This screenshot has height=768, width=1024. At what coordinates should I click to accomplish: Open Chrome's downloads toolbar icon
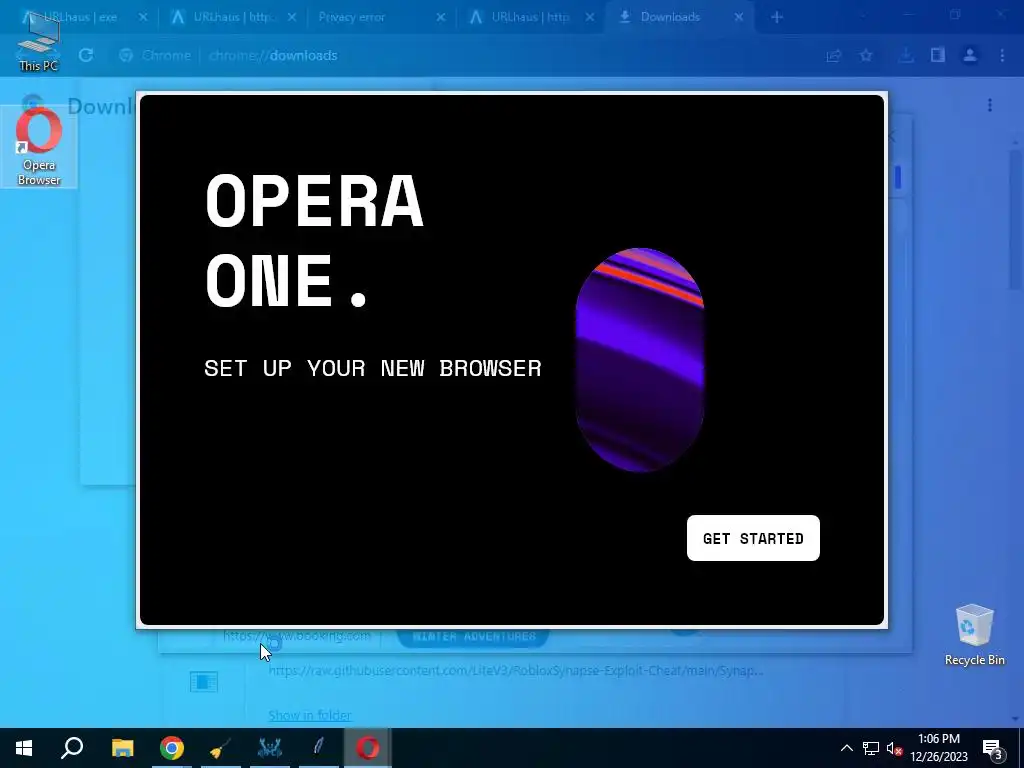[x=906, y=56]
